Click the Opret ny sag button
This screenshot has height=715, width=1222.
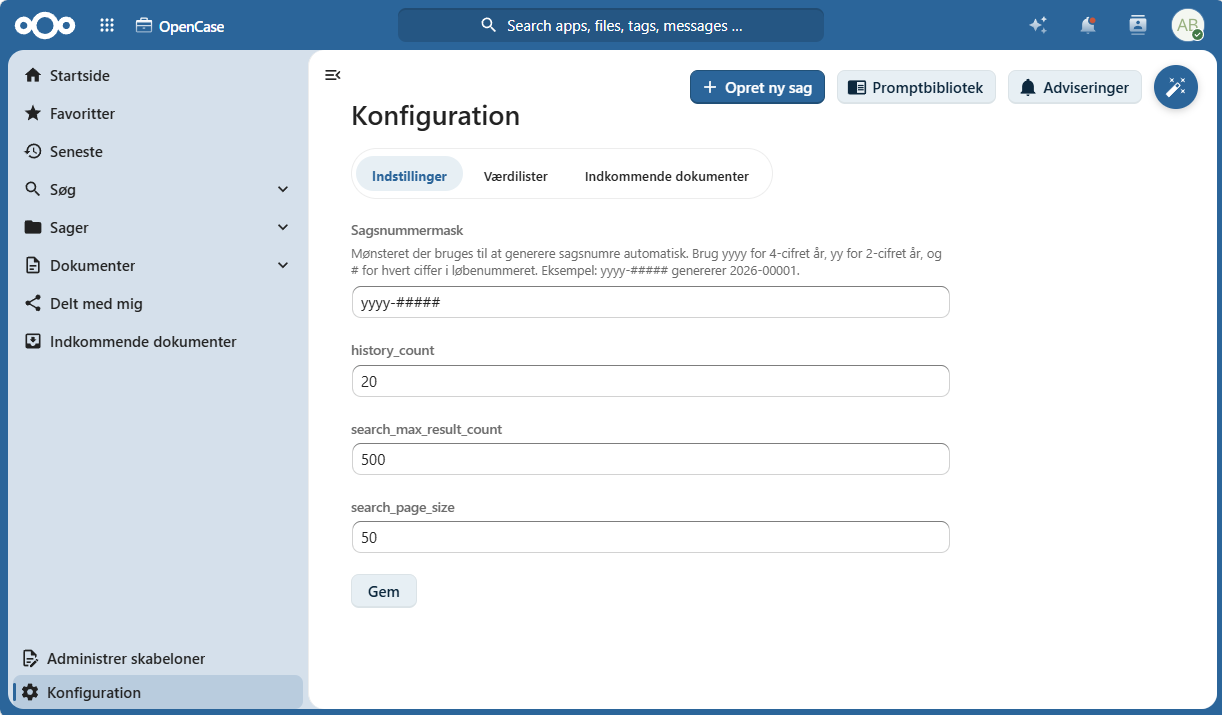[x=757, y=87]
